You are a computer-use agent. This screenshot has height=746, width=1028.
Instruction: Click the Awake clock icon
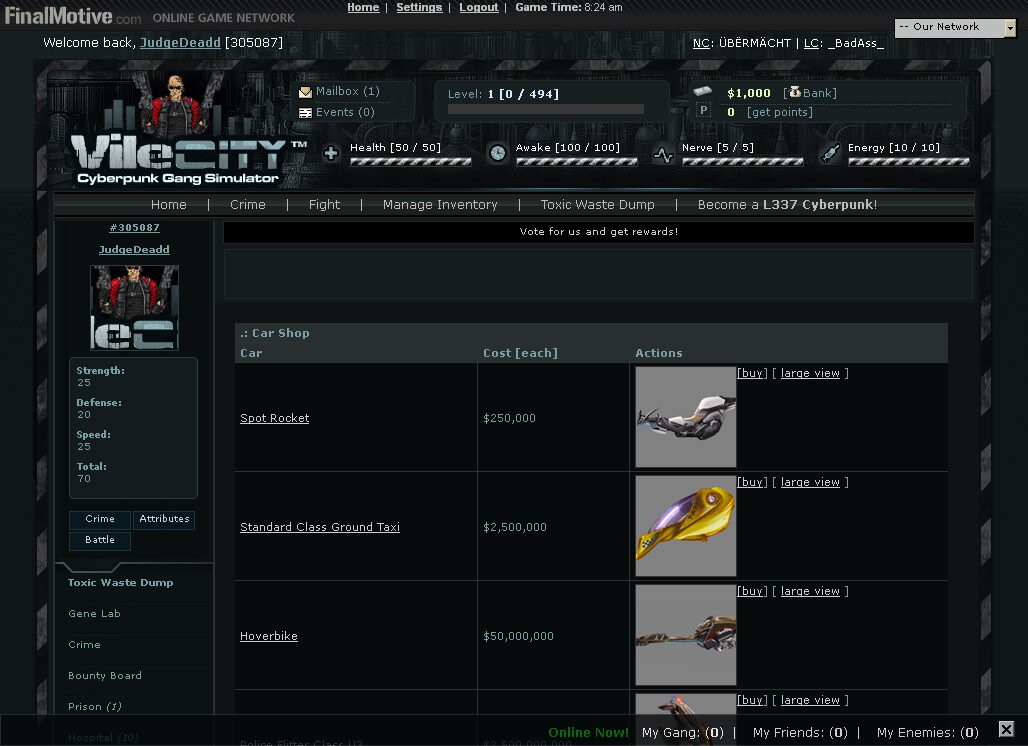[497, 153]
